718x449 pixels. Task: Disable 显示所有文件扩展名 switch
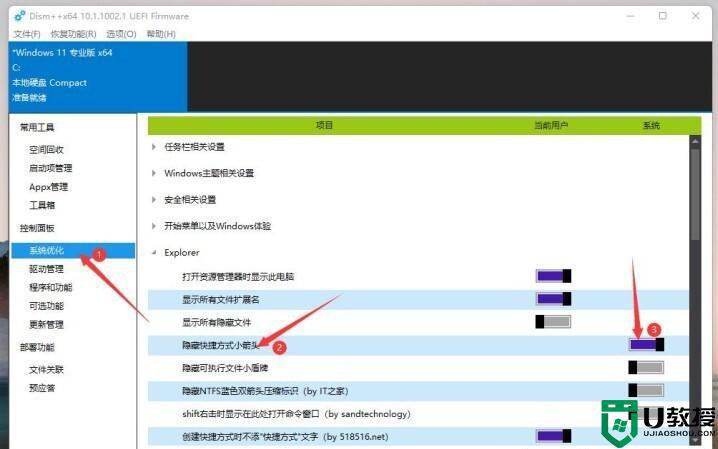click(553, 299)
